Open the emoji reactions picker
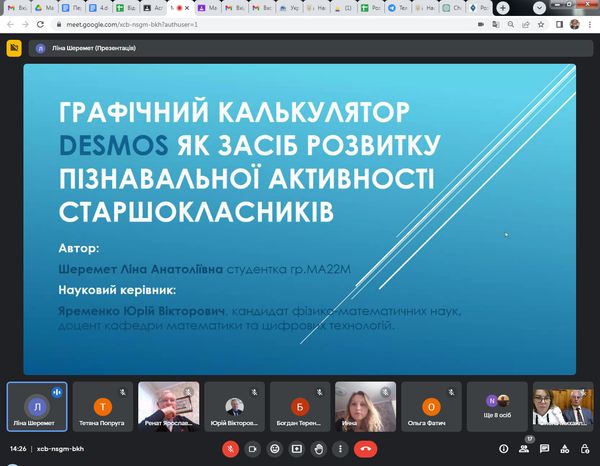The image size is (600, 466). click(x=275, y=449)
